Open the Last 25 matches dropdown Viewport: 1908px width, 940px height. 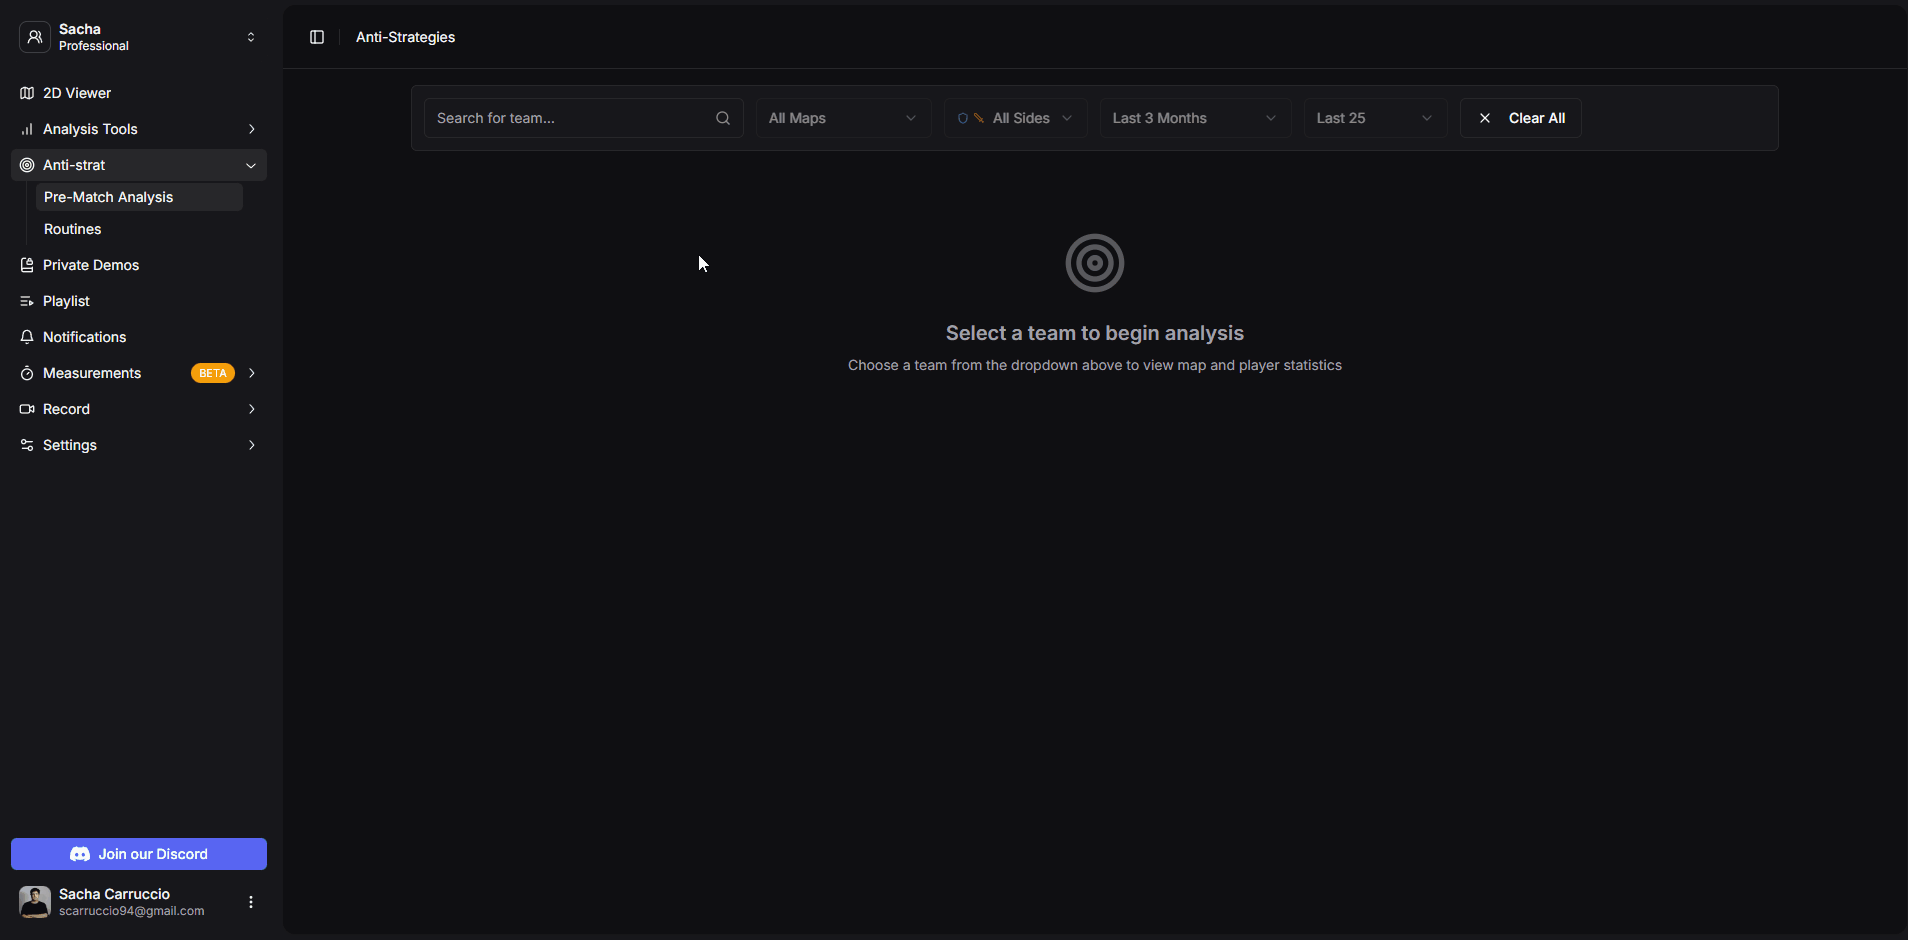(1374, 118)
